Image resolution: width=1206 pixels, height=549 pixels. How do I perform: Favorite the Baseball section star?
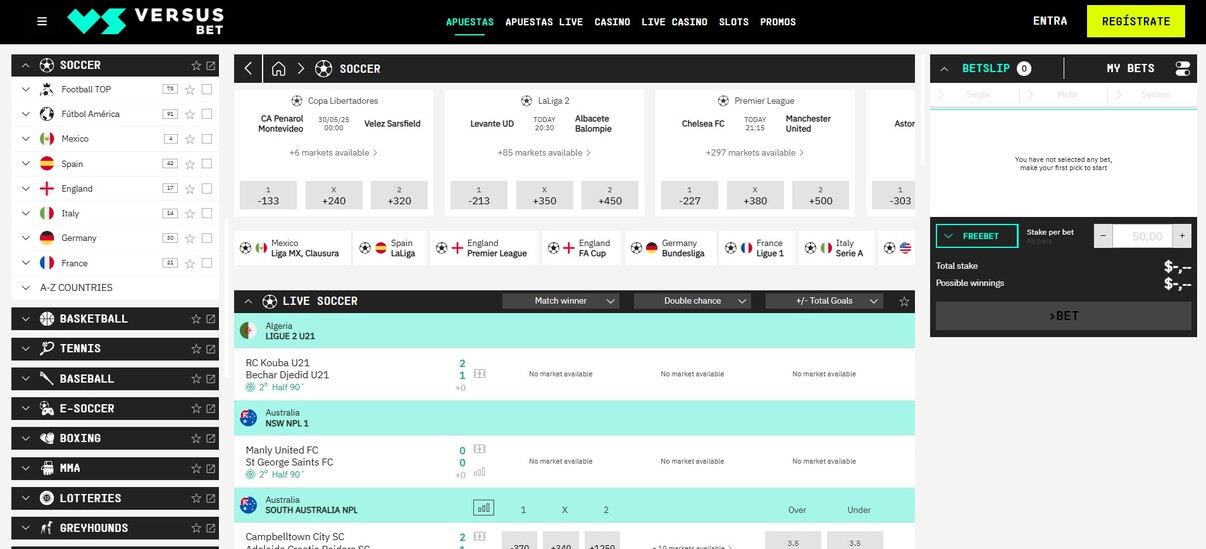(196, 379)
